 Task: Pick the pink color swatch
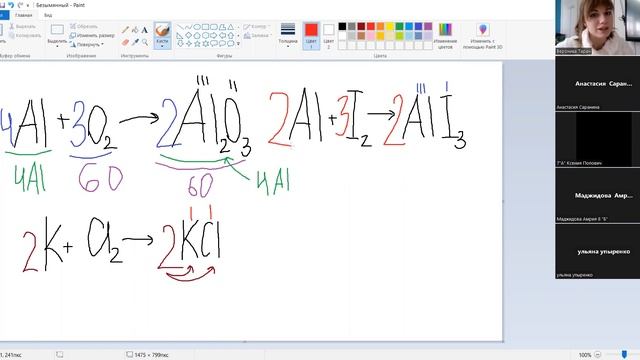pos(371,36)
